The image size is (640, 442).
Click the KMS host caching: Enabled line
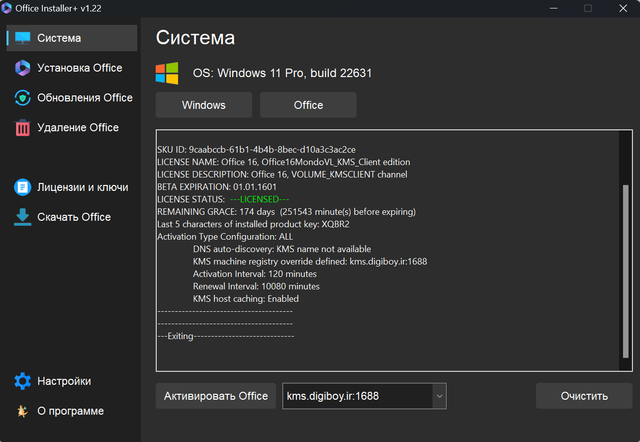(246, 299)
